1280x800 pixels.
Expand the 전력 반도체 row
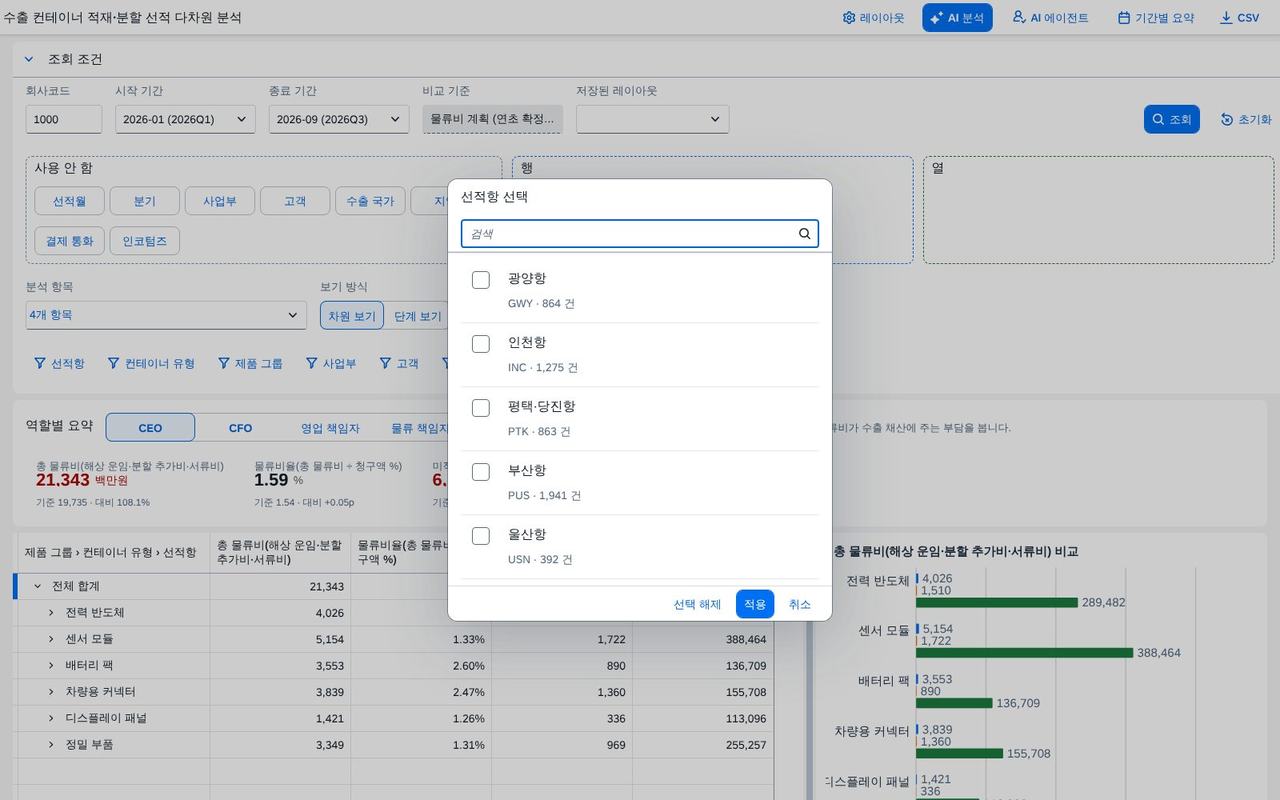coord(51,612)
